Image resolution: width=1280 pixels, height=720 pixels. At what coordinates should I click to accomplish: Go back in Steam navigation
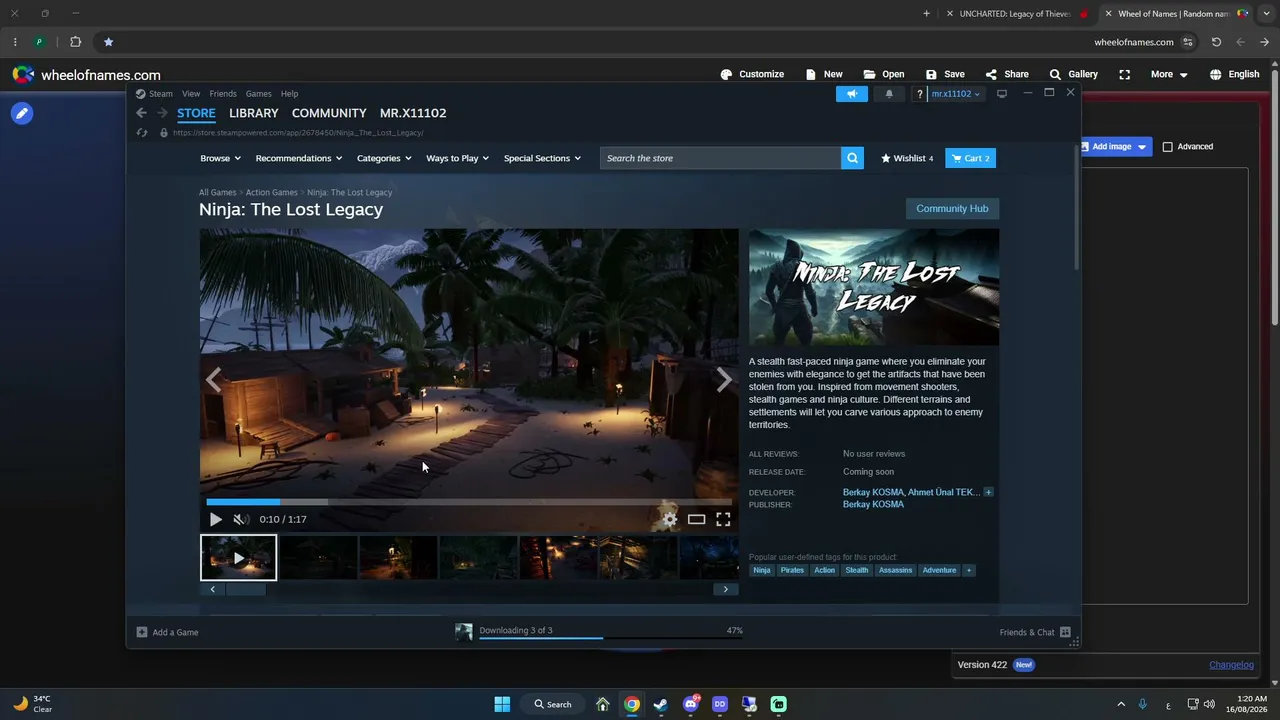[141, 113]
